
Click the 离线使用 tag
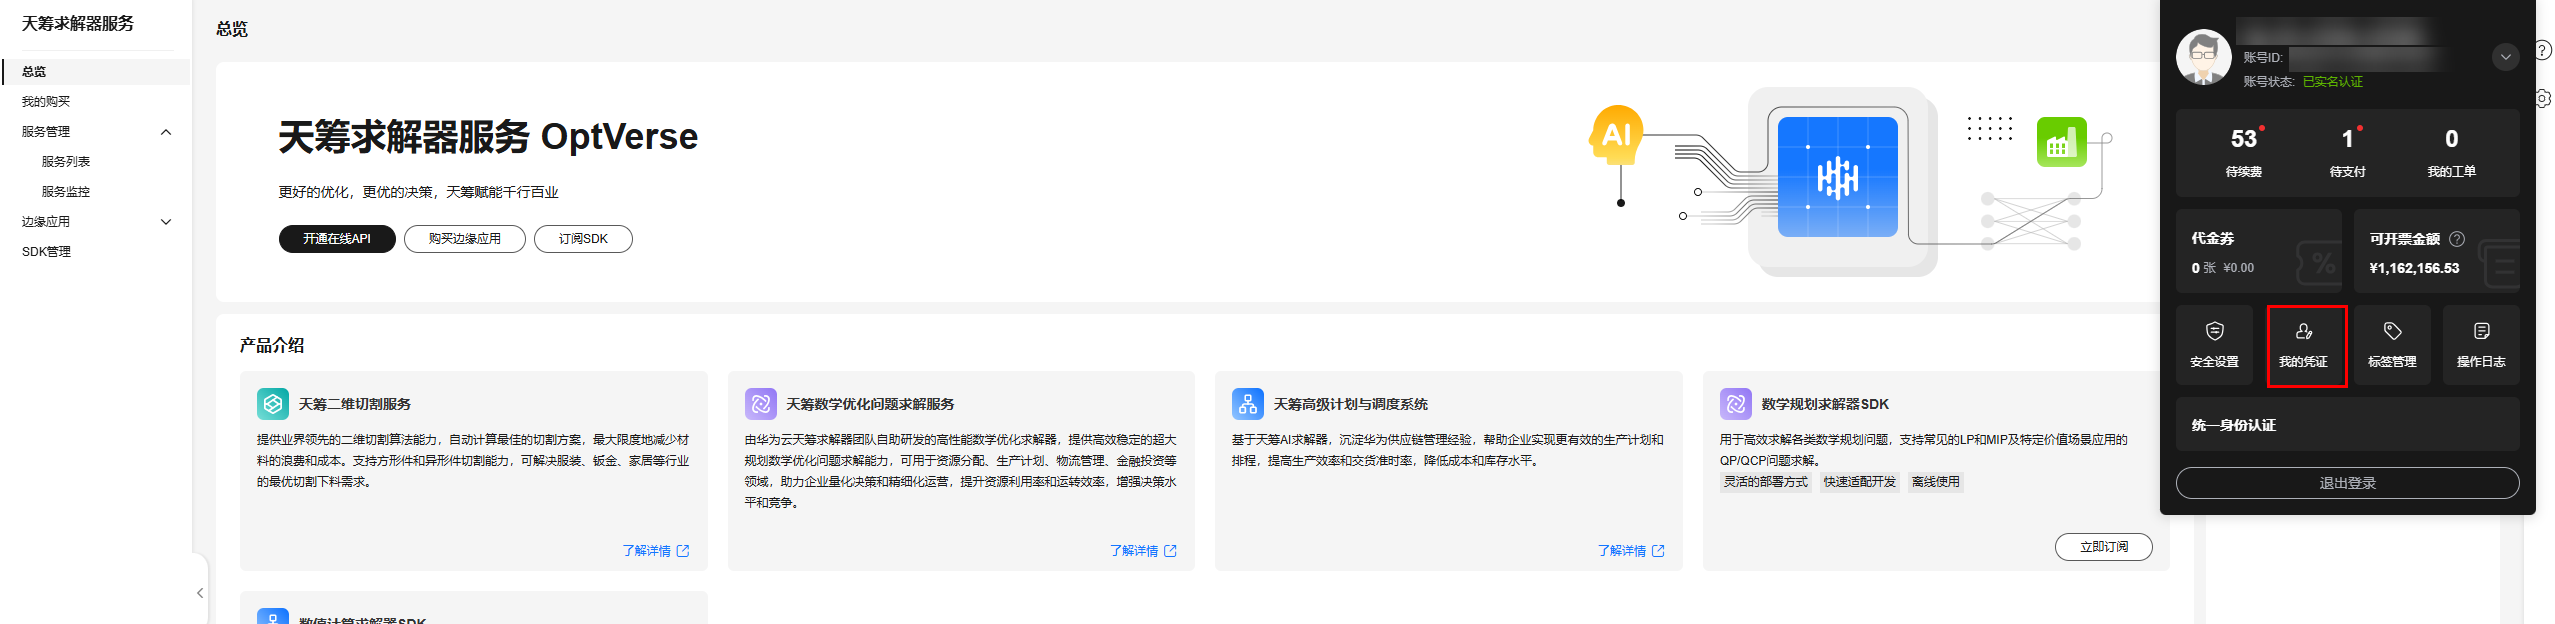point(1936,482)
